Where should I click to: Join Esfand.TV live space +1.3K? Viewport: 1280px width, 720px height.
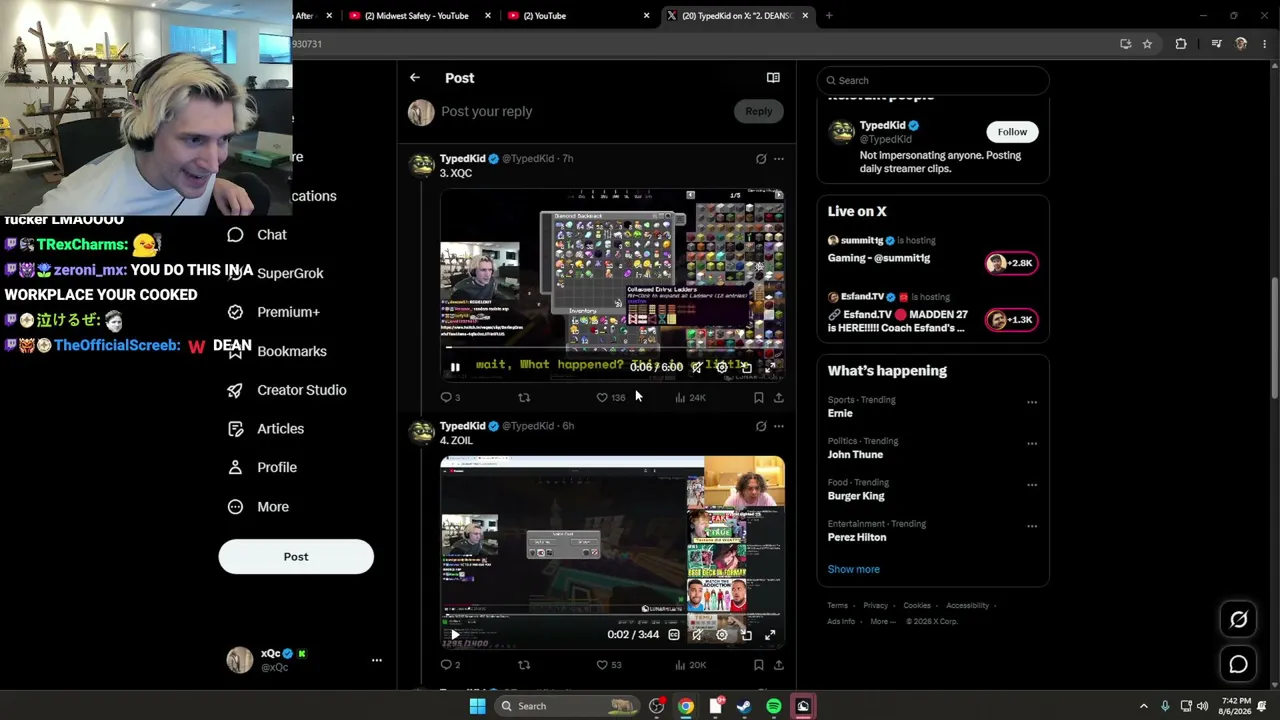(x=1012, y=320)
